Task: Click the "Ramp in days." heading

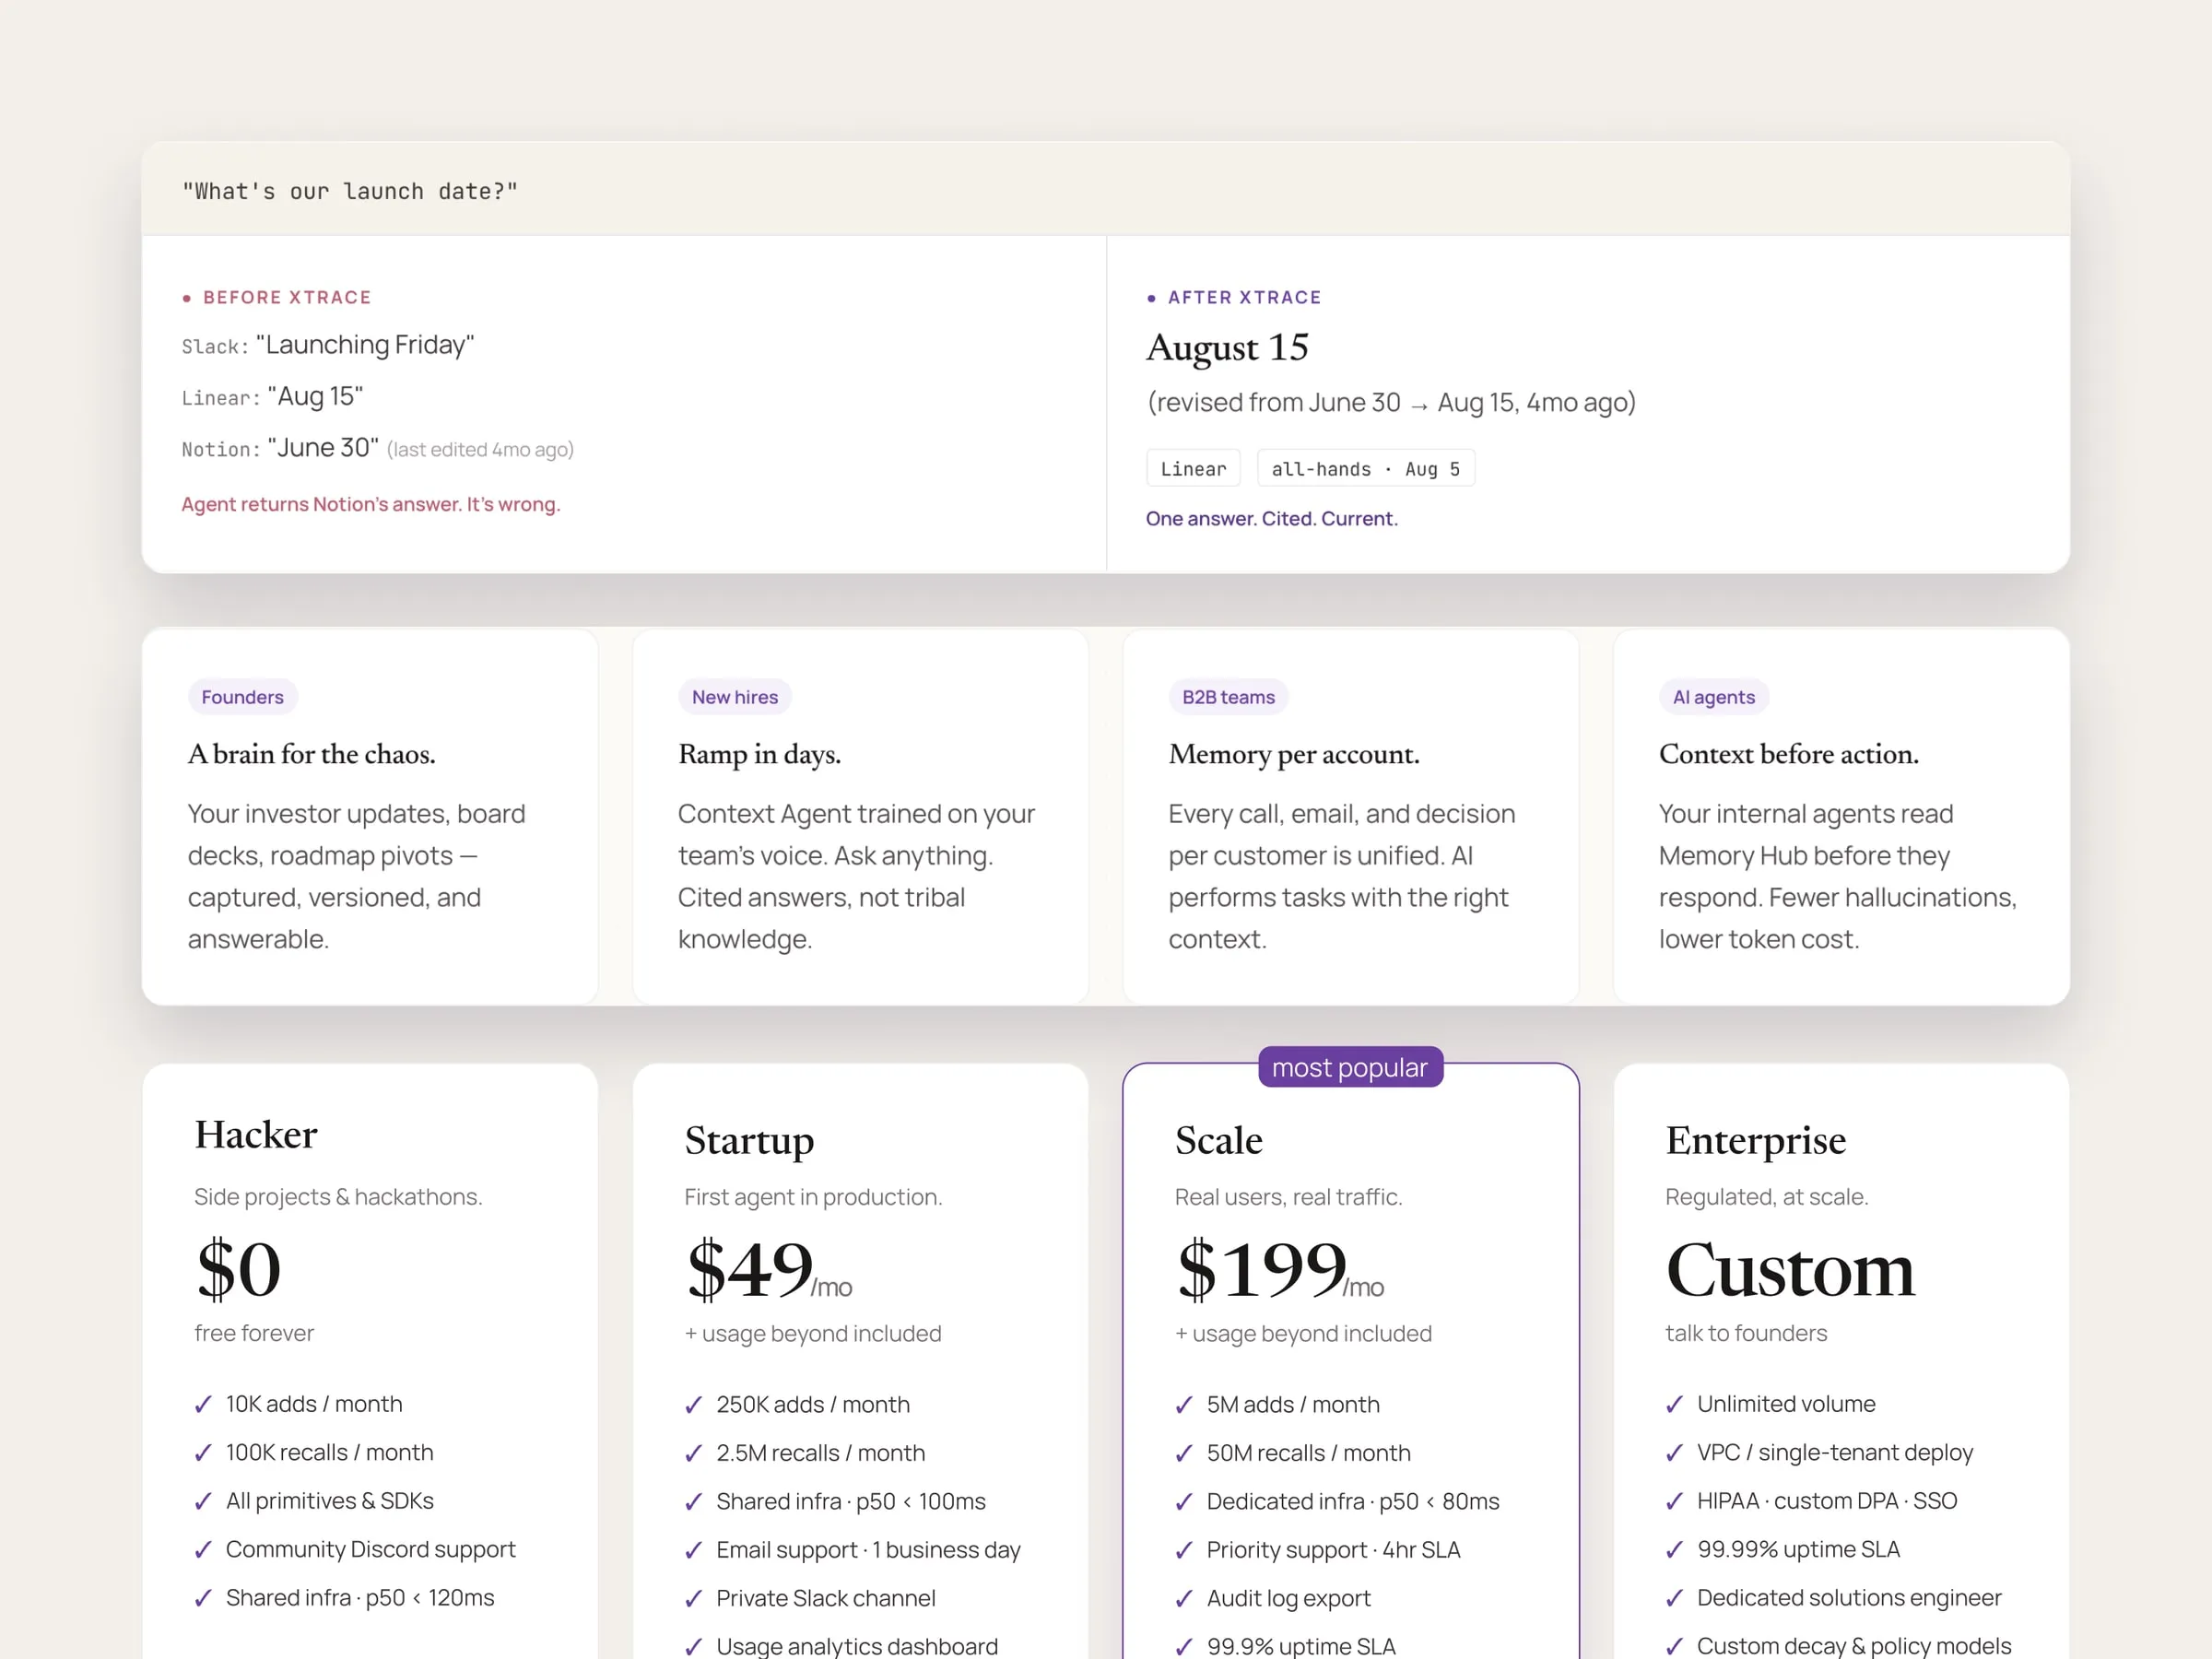Action: pos(759,754)
